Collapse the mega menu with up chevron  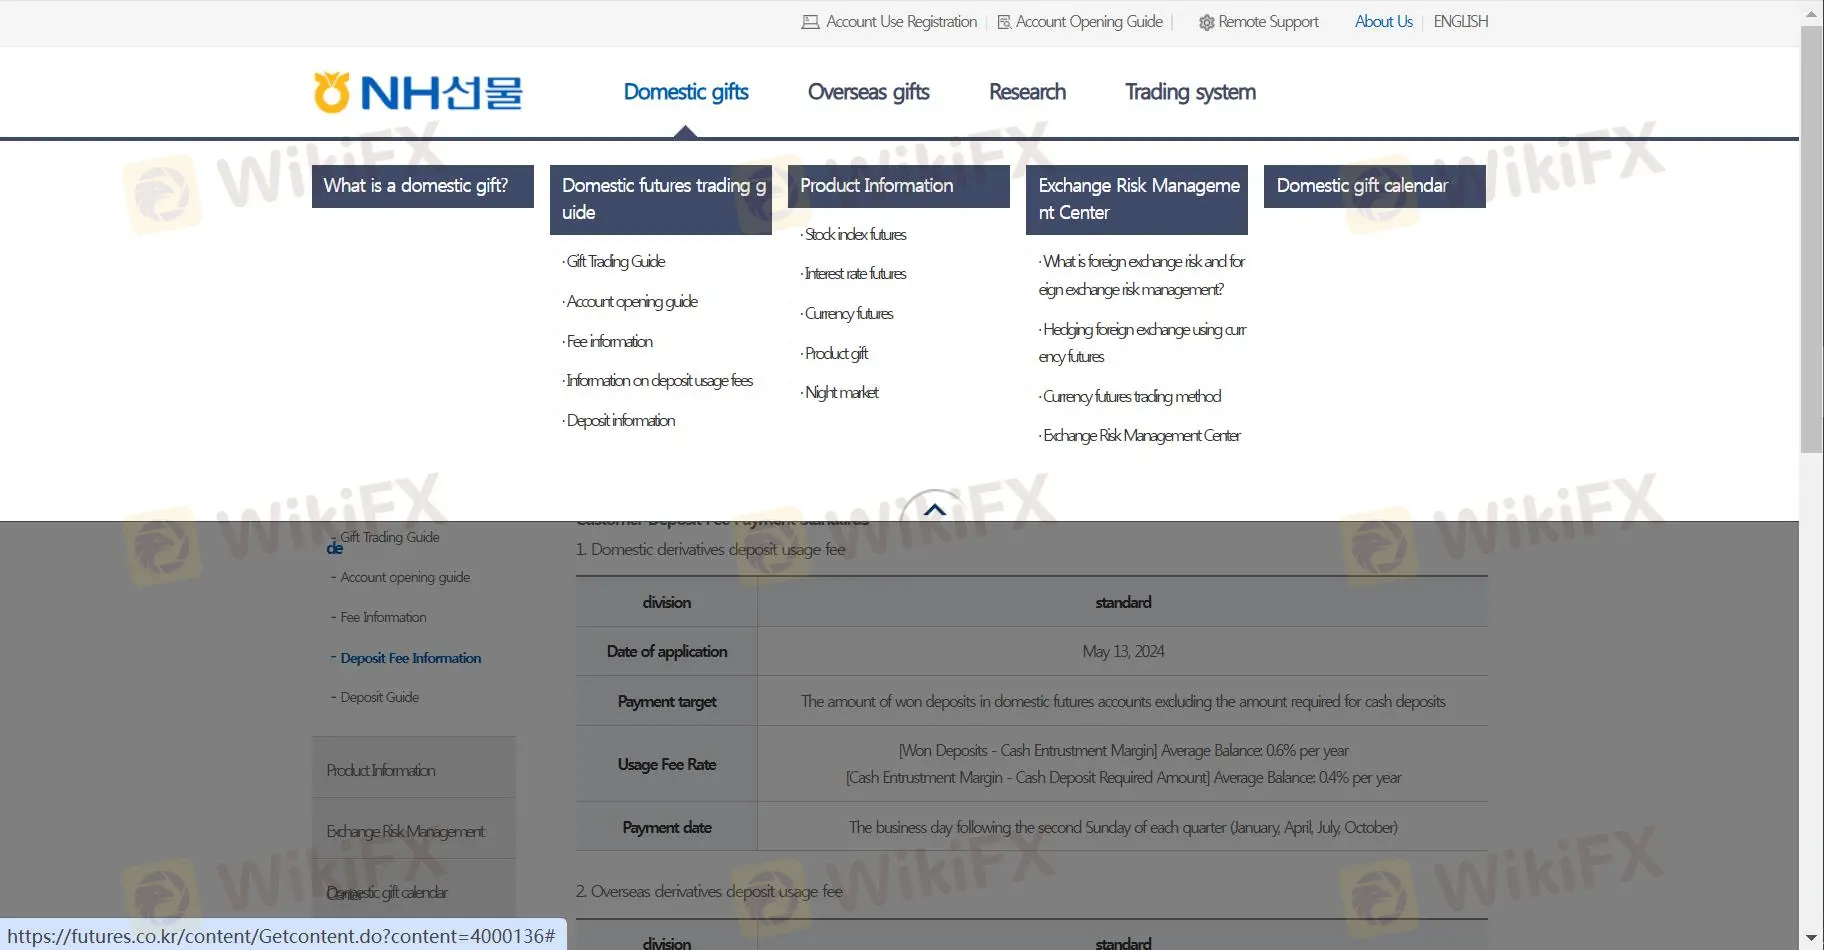click(934, 509)
